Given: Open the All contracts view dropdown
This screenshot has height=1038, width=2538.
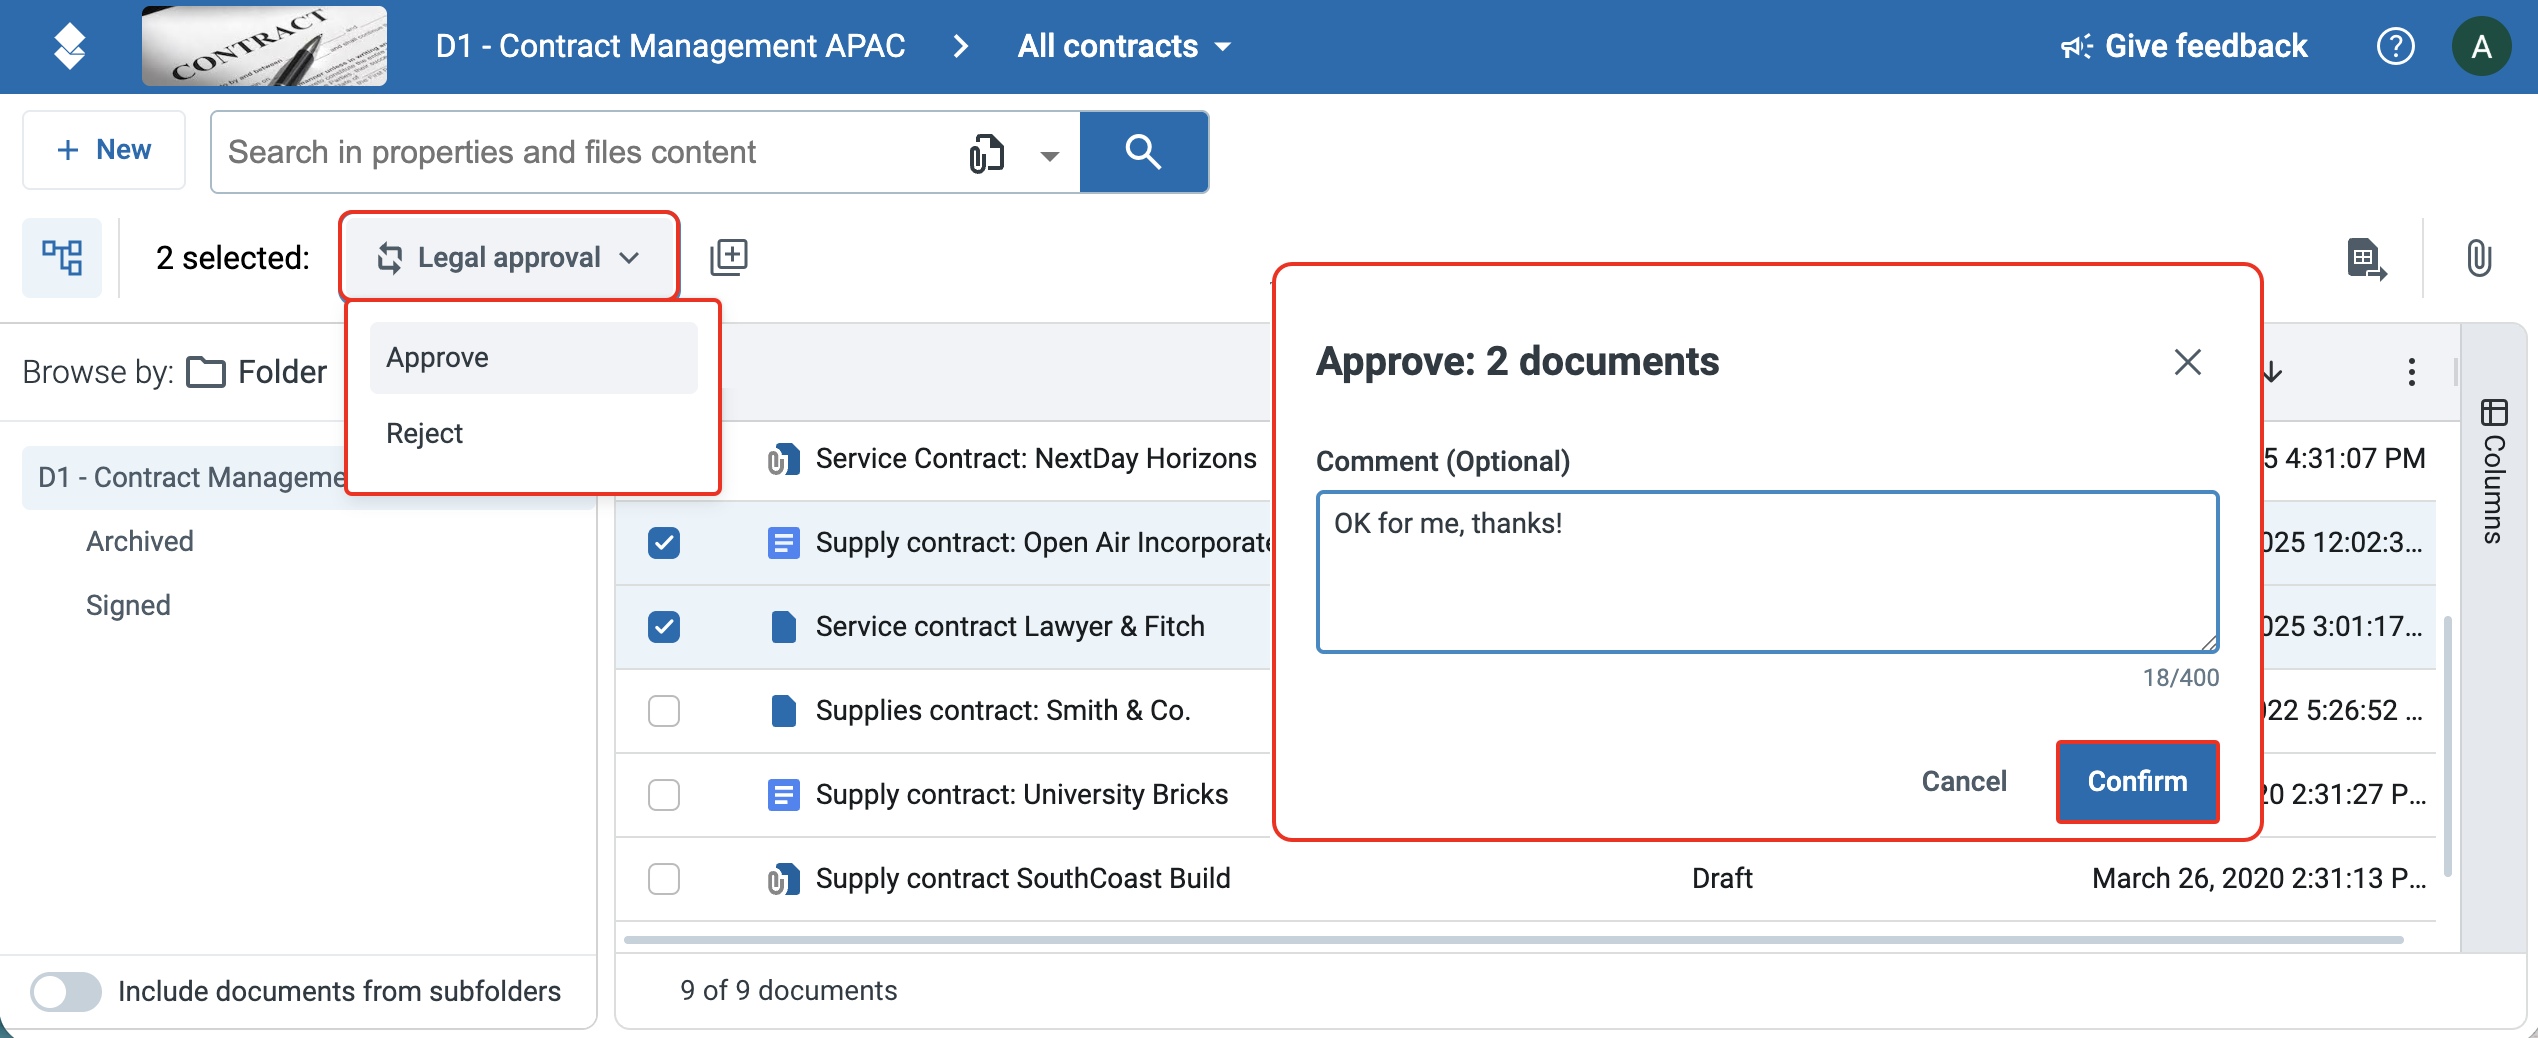Looking at the screenshot, I should click(x=1124, y=46).
